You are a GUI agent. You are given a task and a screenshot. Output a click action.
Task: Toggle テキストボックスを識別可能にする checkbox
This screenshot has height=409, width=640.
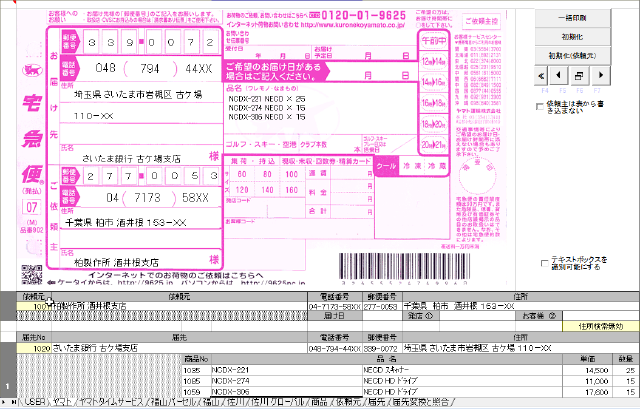point(544,263)
